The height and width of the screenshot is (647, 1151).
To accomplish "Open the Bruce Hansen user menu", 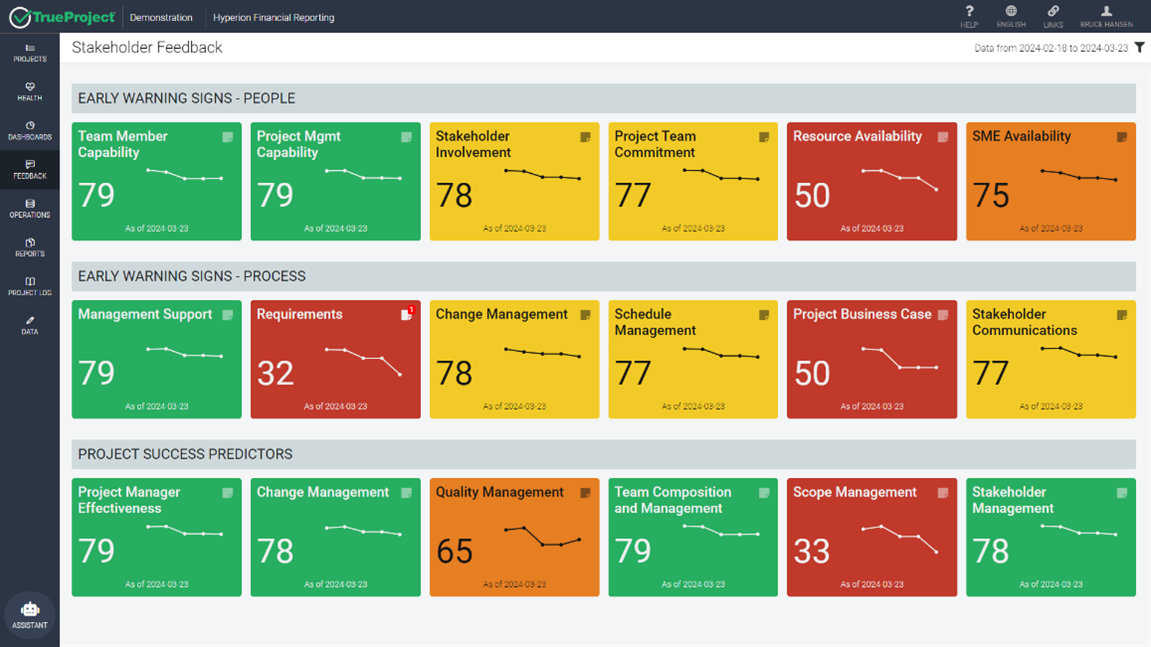I will pyautogui.click(x=1105, y=16).
